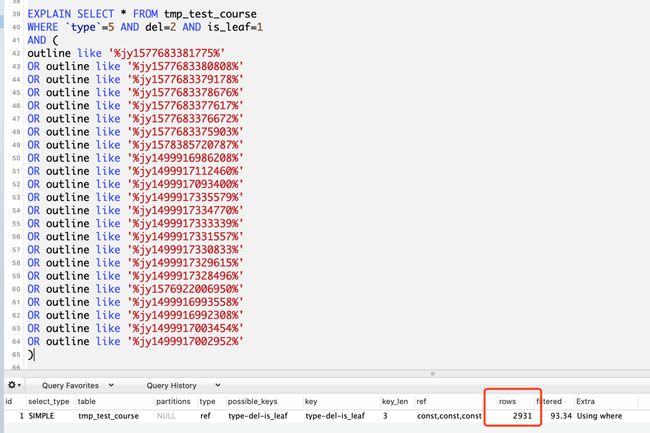The image size is (650, 433).
Task: Click the '%jy1576922006950%' string literal
Action: [185, 289]
